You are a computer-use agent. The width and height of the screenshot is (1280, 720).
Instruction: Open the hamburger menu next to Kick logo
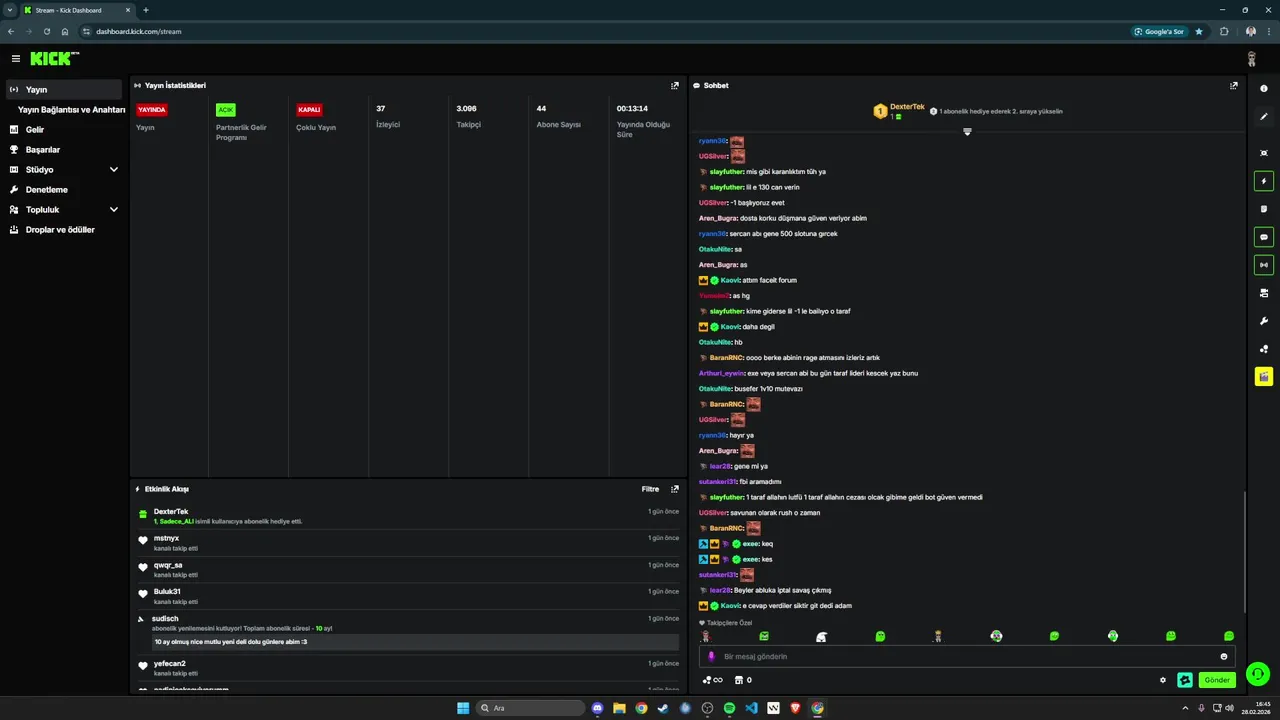point(16,59)
